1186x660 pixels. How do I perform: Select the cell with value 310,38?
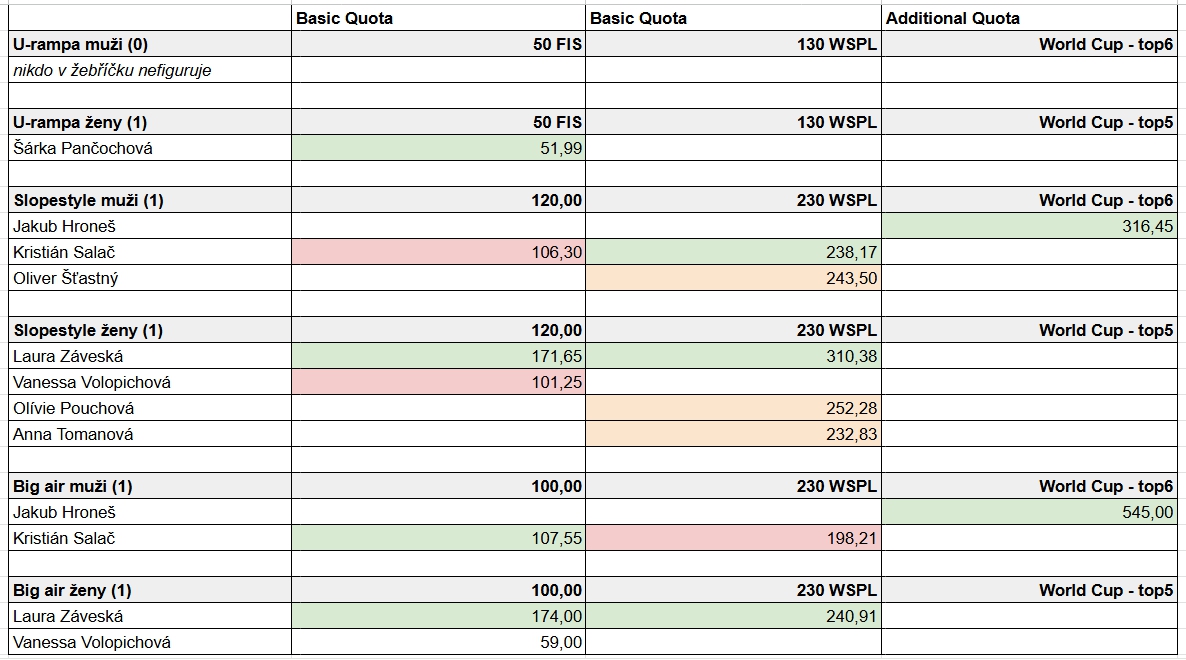click(x=733, y=356)
